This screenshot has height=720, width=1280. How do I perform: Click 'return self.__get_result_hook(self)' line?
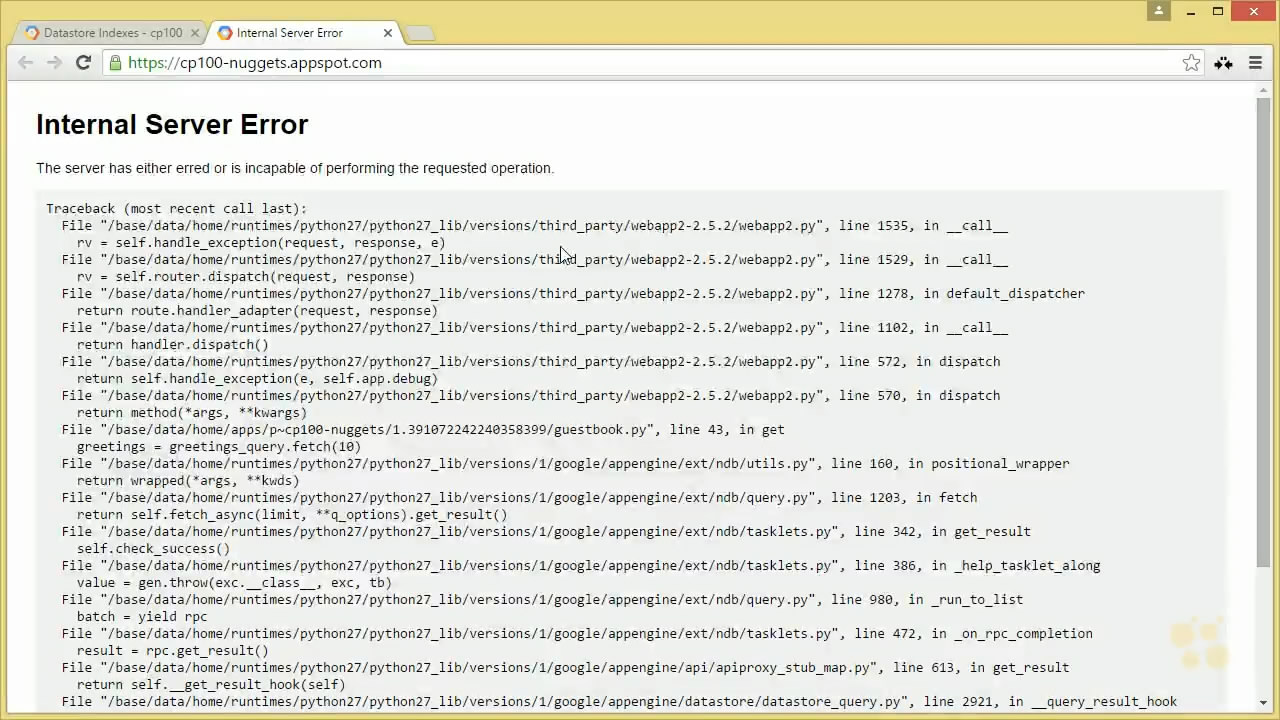(211, 685)
